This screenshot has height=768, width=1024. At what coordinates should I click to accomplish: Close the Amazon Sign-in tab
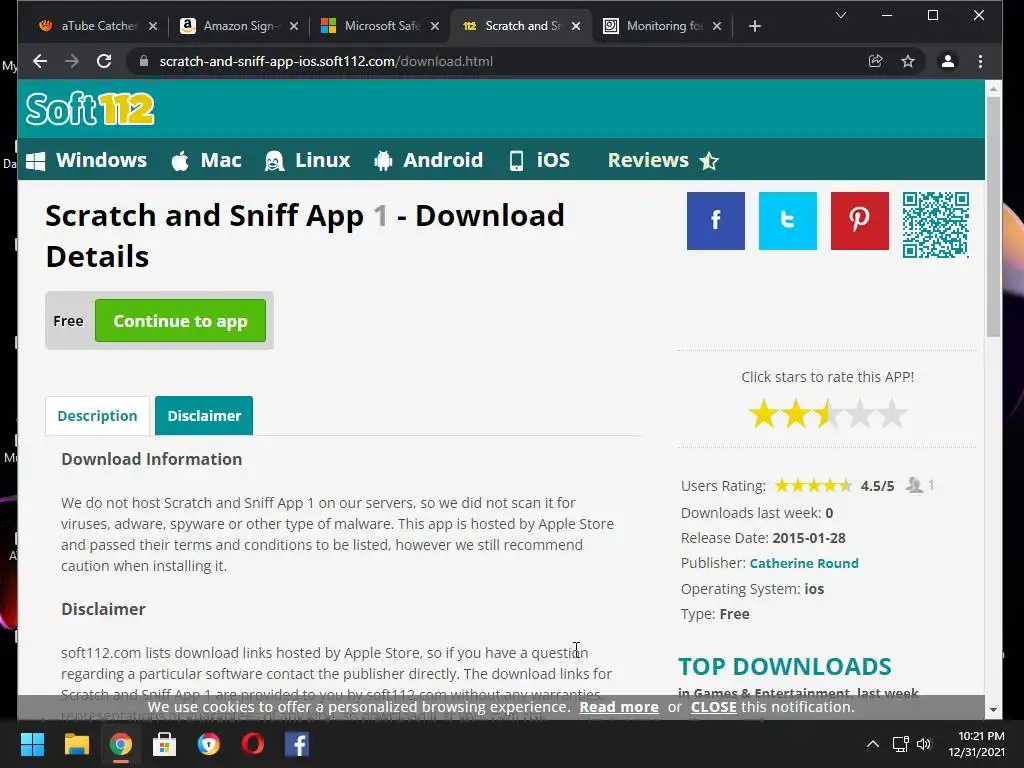point(294,26)
